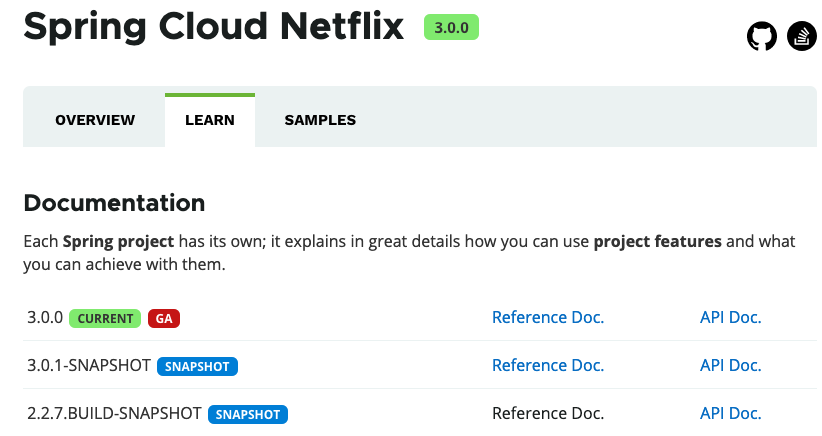
Task: Open API Doc for 2.2.7.BUILD-SNAPSHOT
Action: coord(730,413)
